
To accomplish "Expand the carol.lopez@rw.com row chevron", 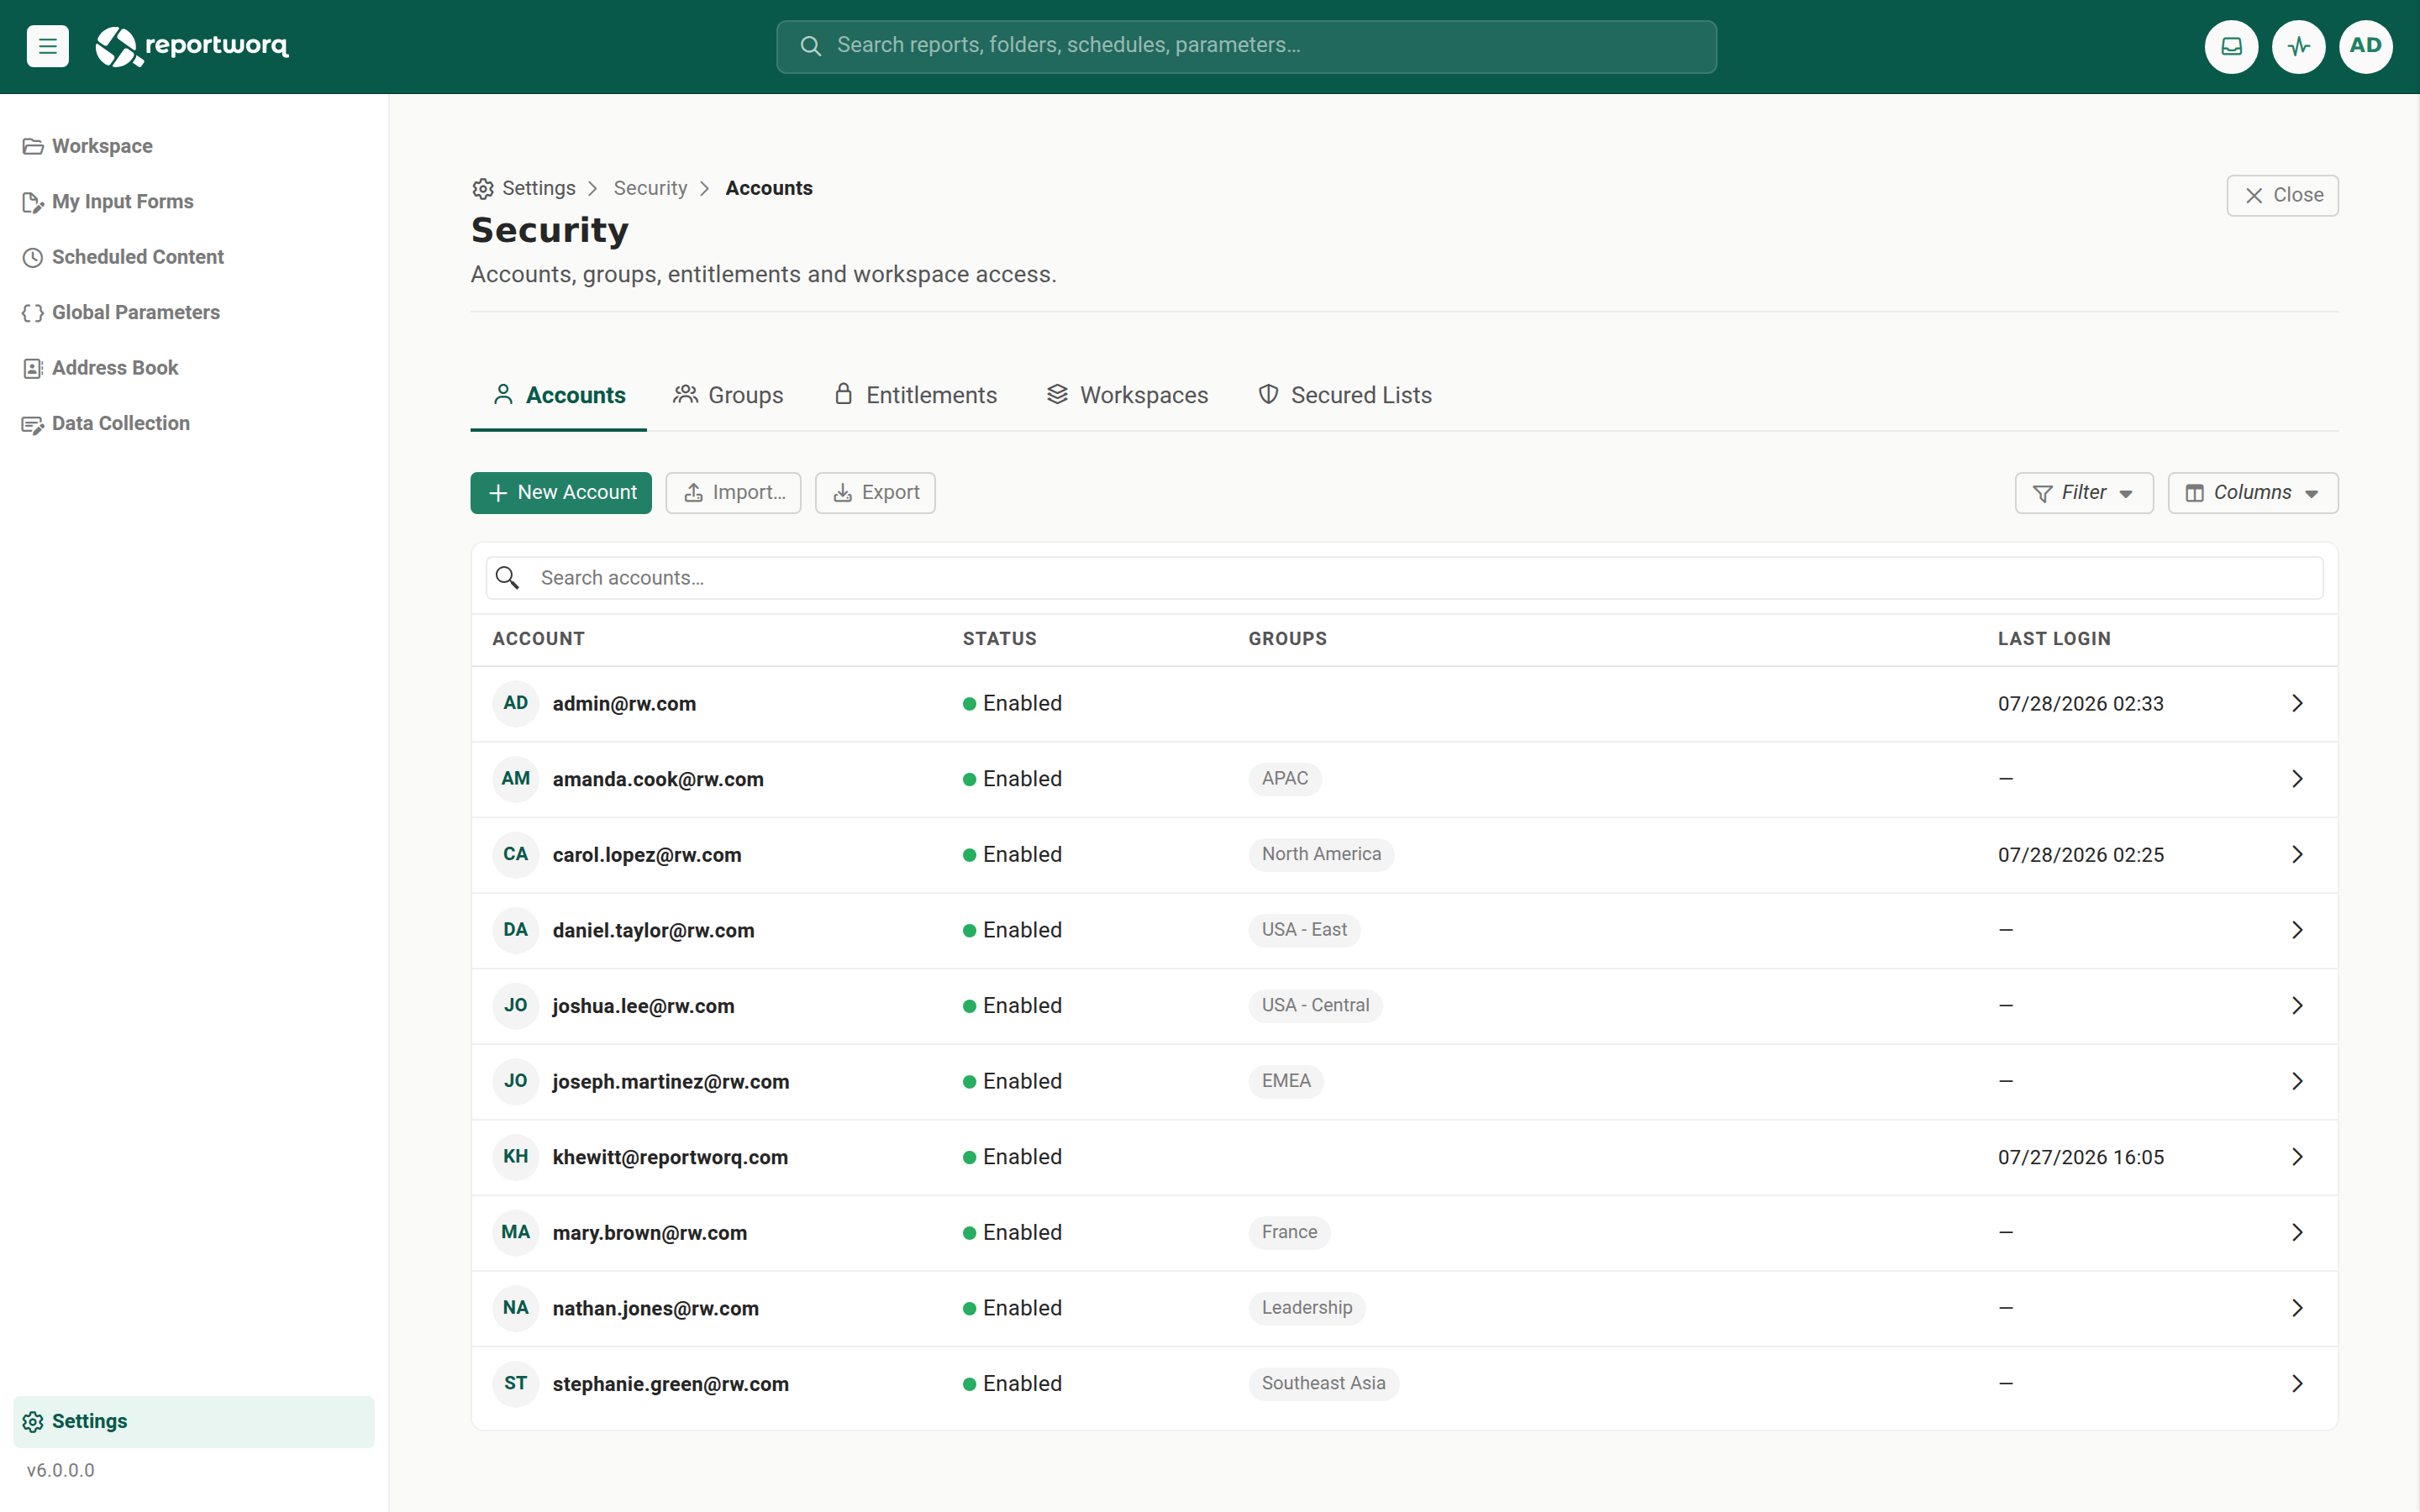I will (x=2297, y=854).
